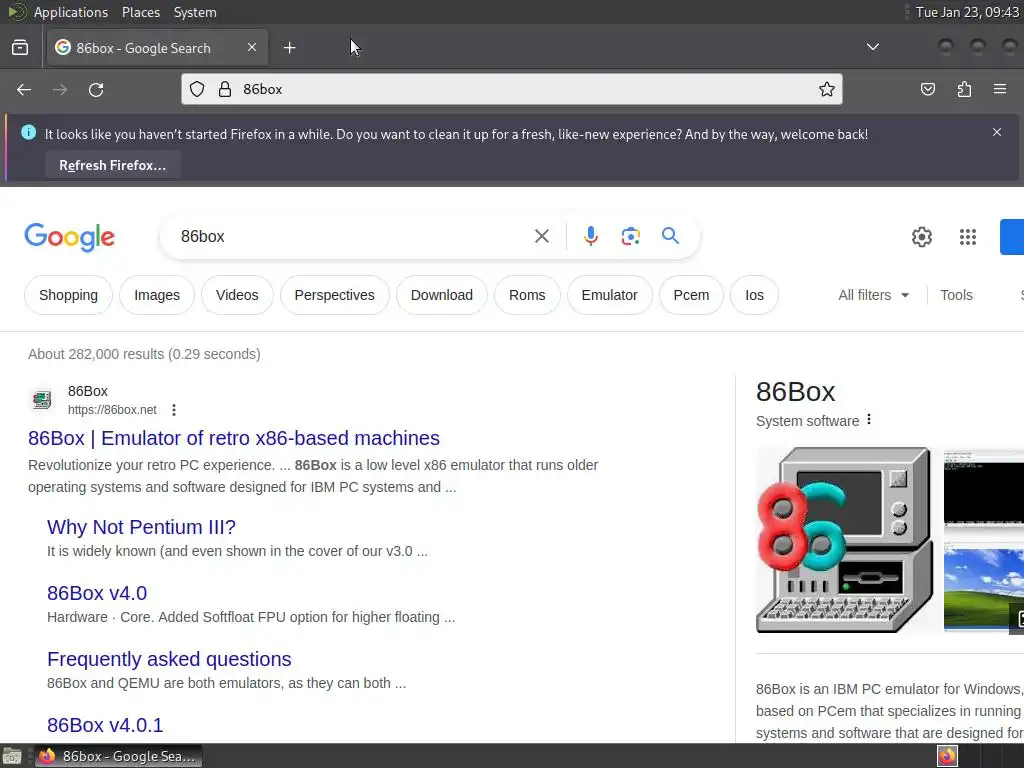Save page to Pocket icon
This screenshot has height=768, width=1024.
point(927,89)
